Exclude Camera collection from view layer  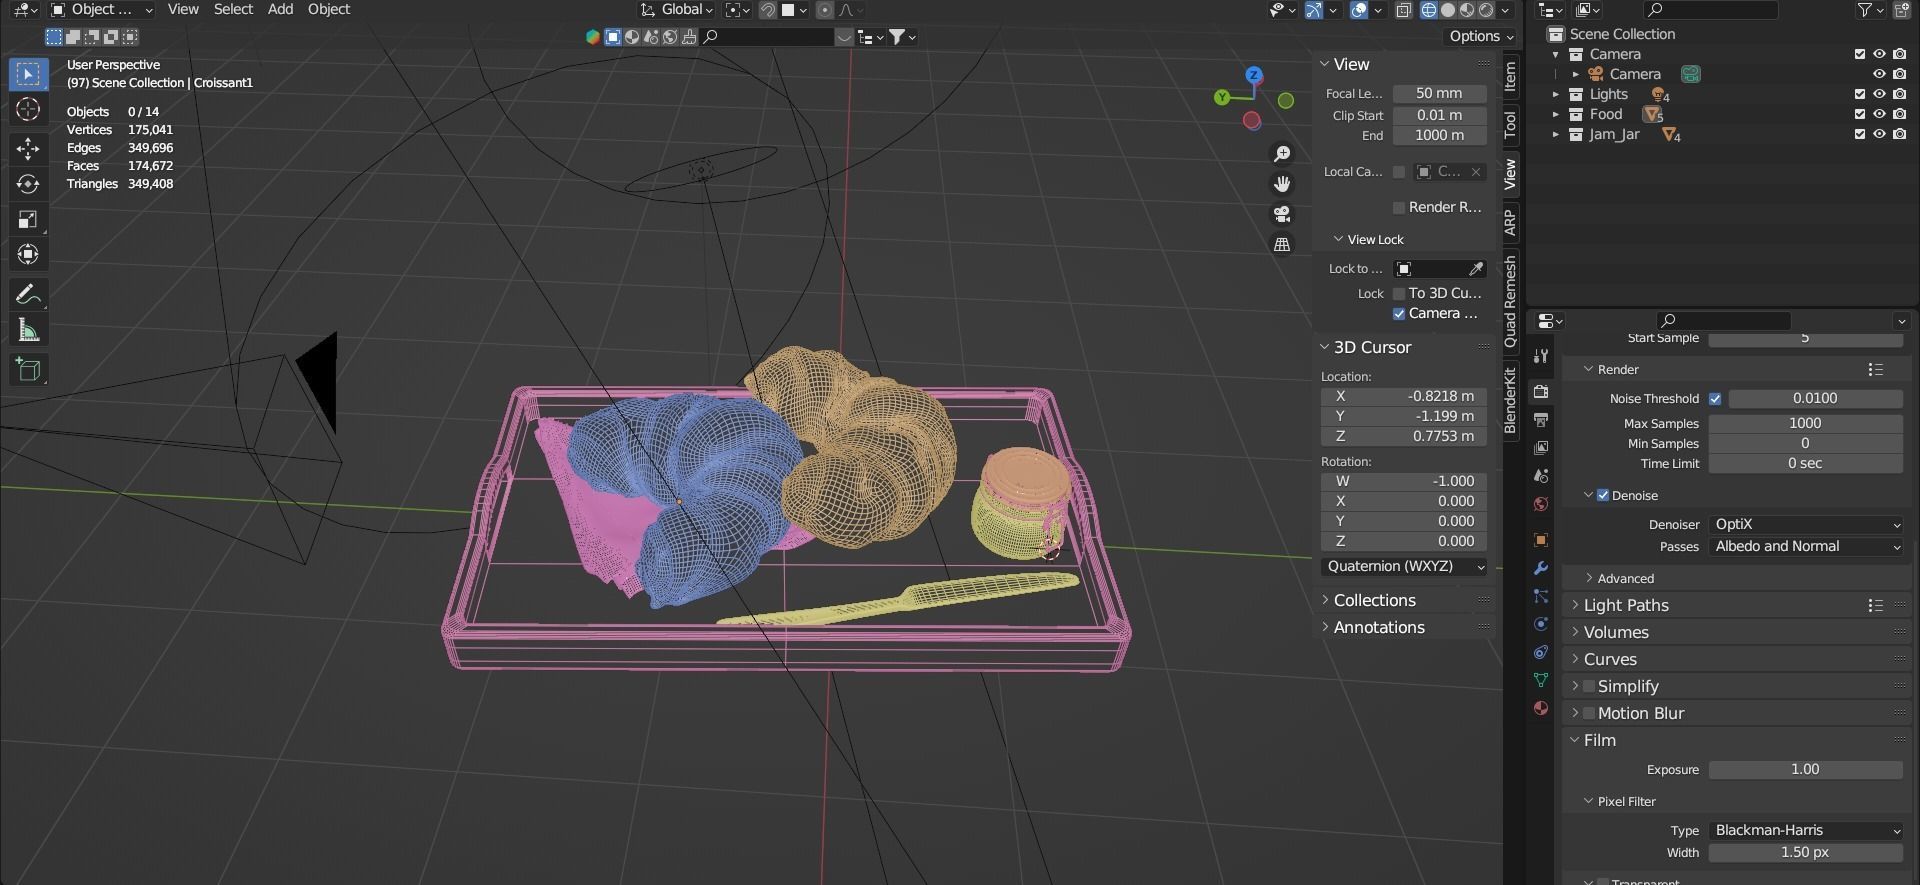coord(1860,54)
